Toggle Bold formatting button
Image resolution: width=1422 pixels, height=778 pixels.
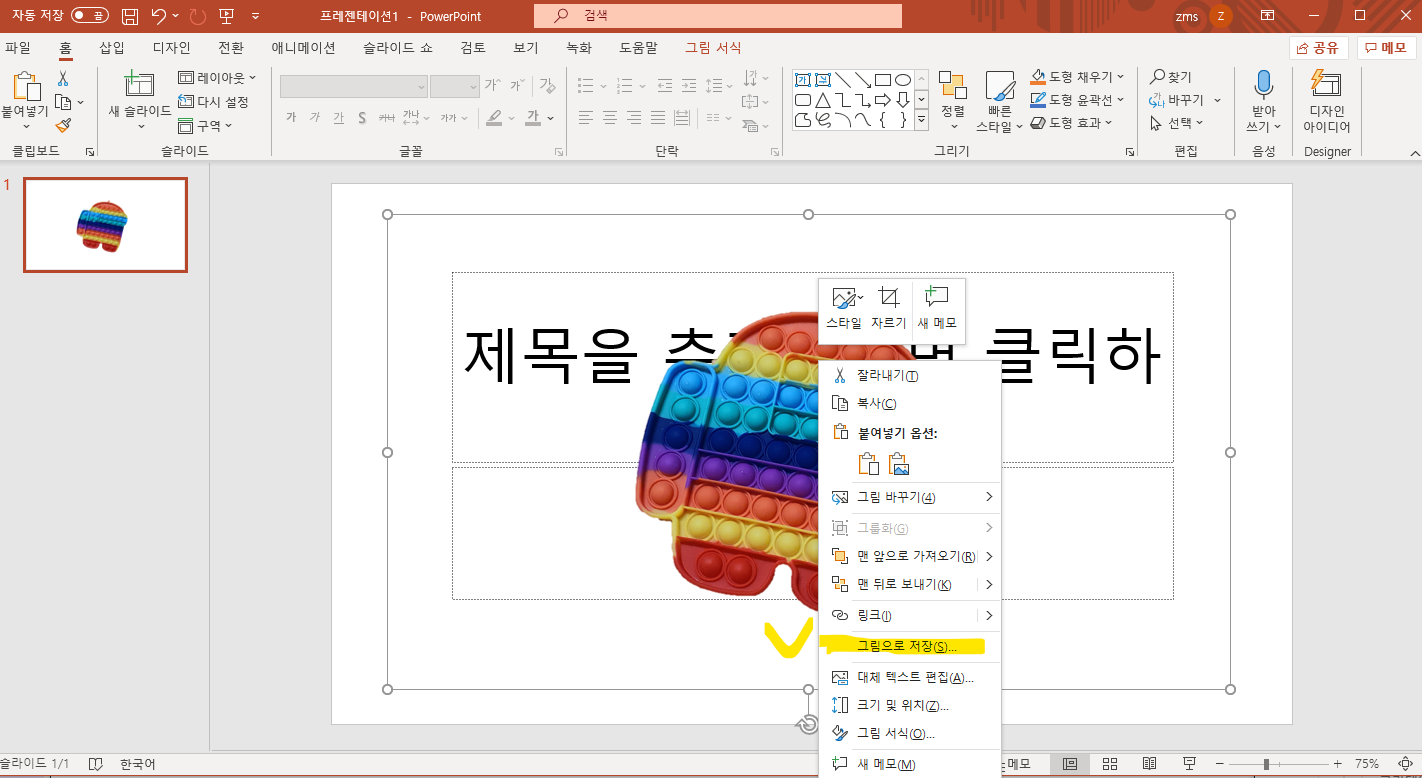(x=291, y=118)
